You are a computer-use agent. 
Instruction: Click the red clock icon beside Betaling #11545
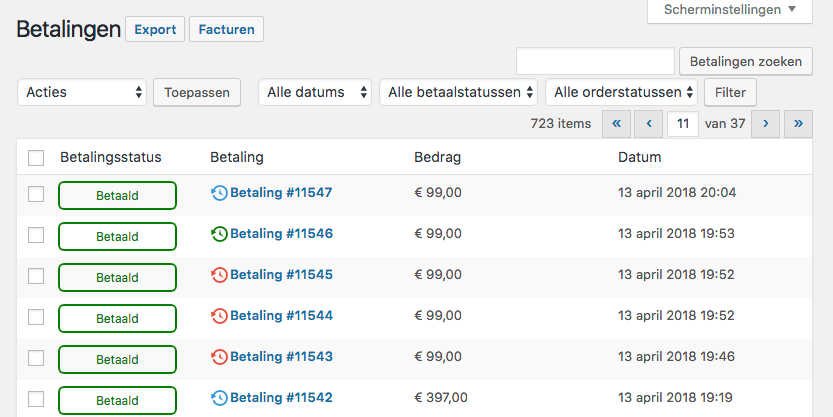(219, 275)
